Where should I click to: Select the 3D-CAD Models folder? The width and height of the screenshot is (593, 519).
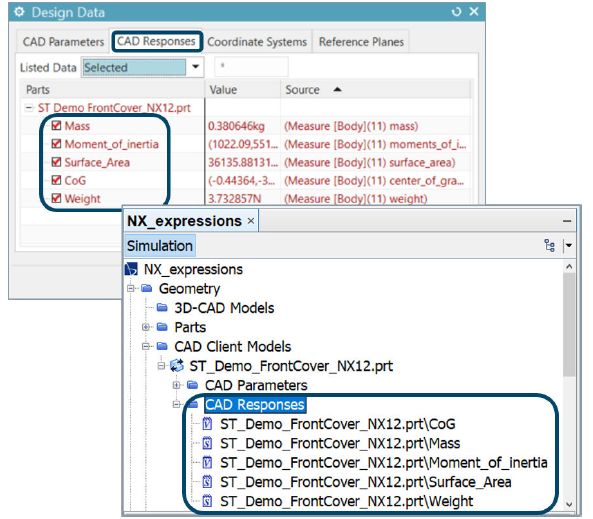pos(224,308)
